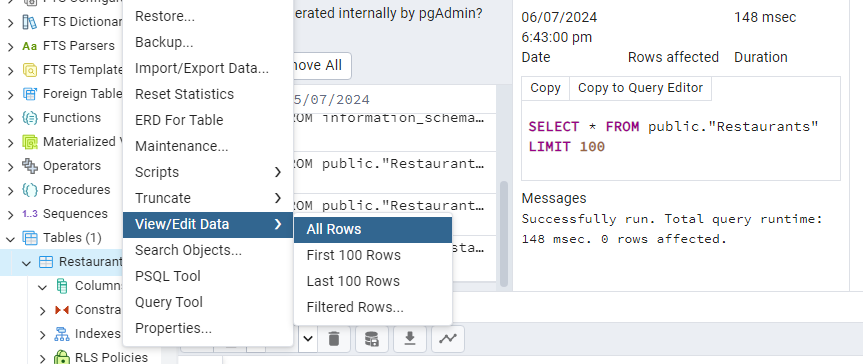The width and height of the screenshot is (863, 364).
Task: Click the Sequences tree icon
Action: 29,214
